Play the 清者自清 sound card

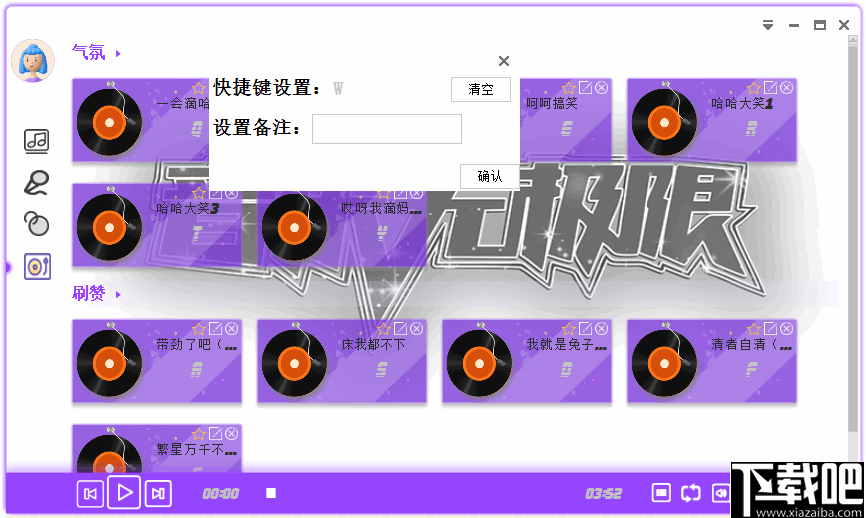pyautogui.click(x=664, y=363)
